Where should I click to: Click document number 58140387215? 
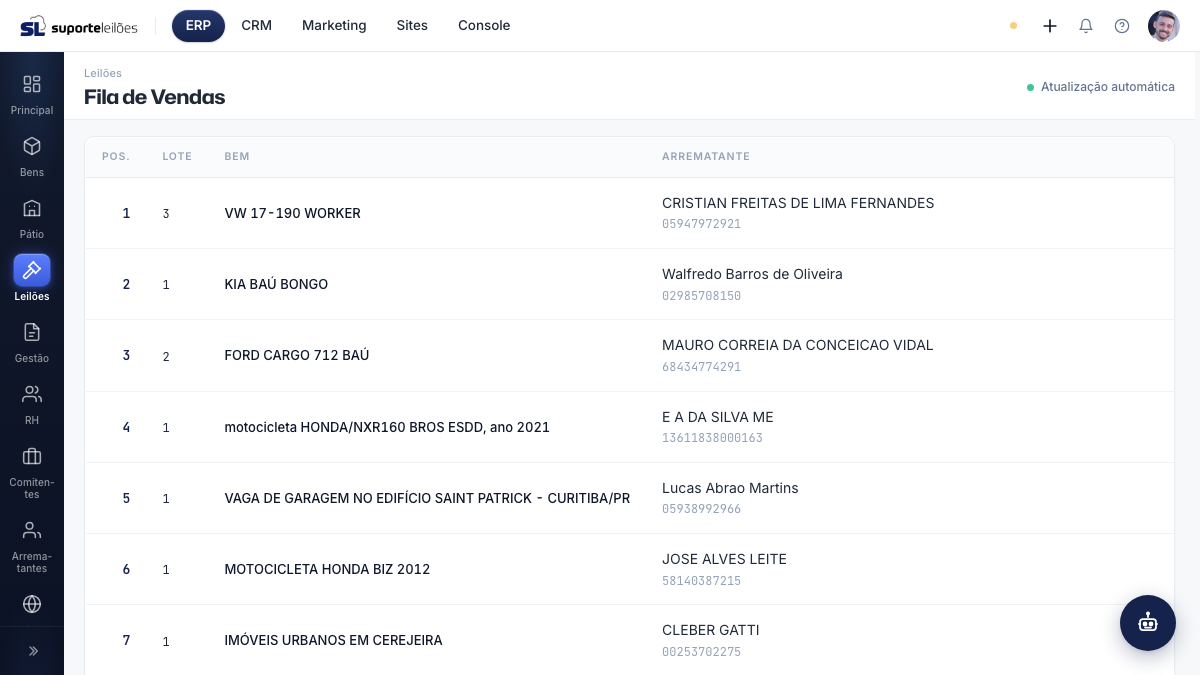click(x=701, y=581)
